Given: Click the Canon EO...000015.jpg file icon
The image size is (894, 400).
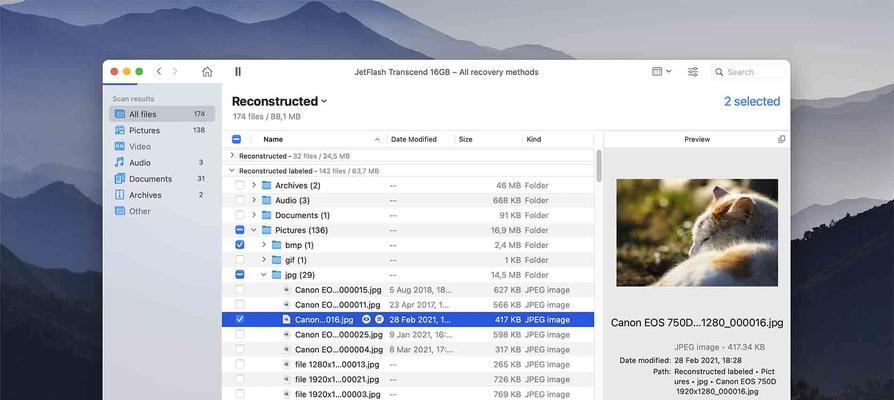Looking at the screenshot, I should point(287,289).
